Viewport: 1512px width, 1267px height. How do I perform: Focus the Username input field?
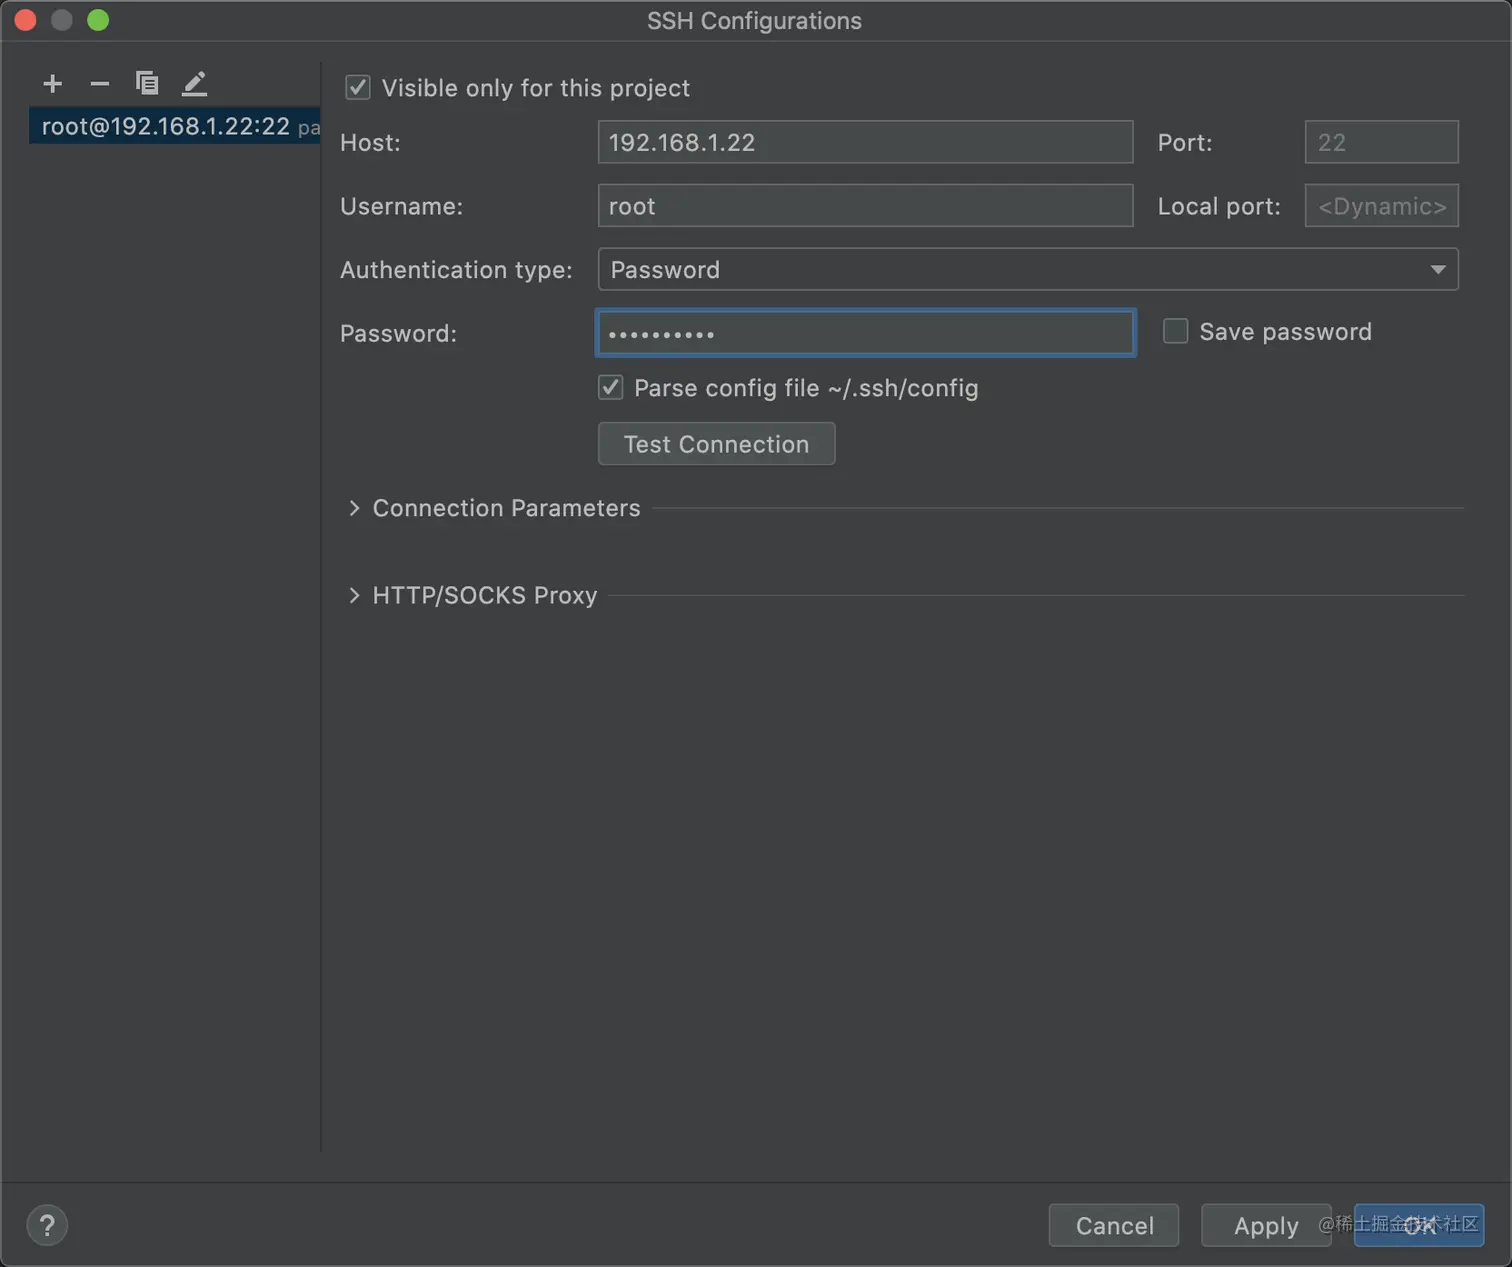pyautogui.click(x=865, y=206)
